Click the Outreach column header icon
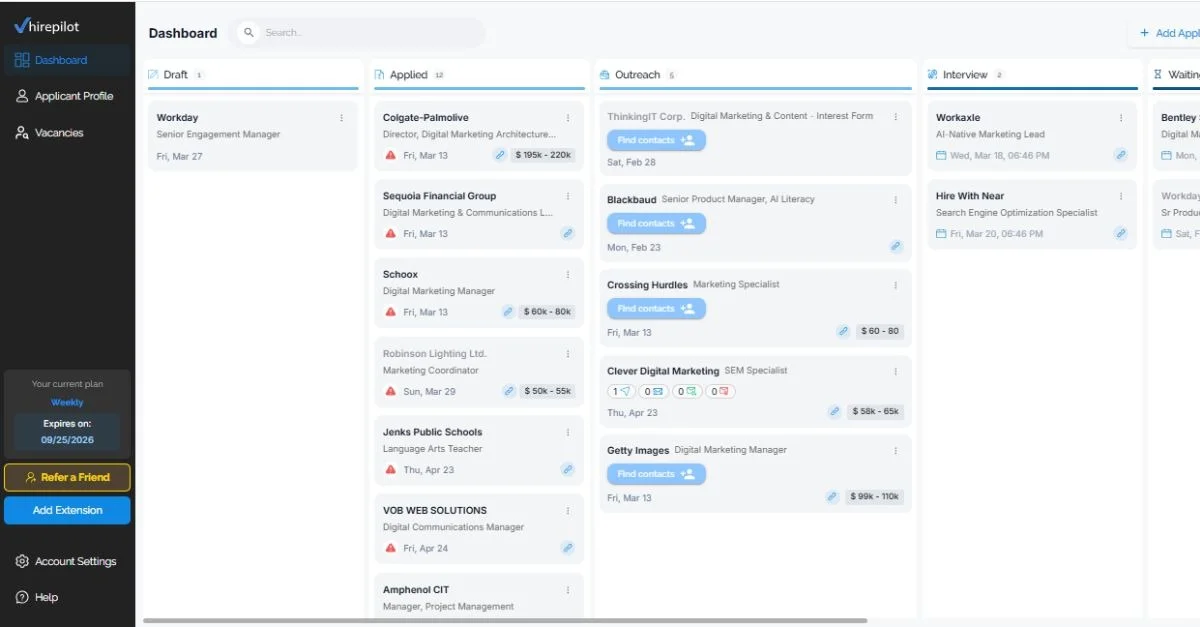The width and height of the screenshot is (1200, 627). [x=605, y=75]
